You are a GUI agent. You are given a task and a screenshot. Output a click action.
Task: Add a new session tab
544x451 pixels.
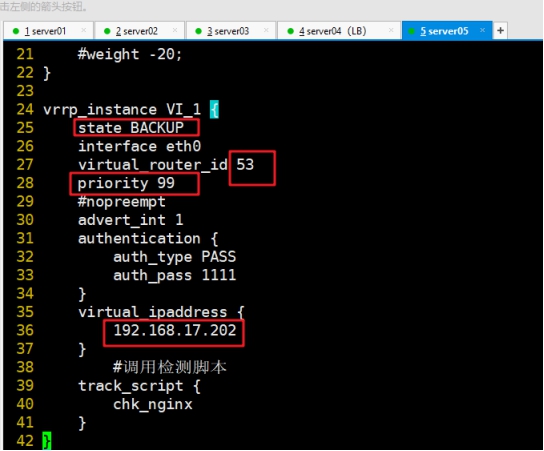tap(500, 31)
